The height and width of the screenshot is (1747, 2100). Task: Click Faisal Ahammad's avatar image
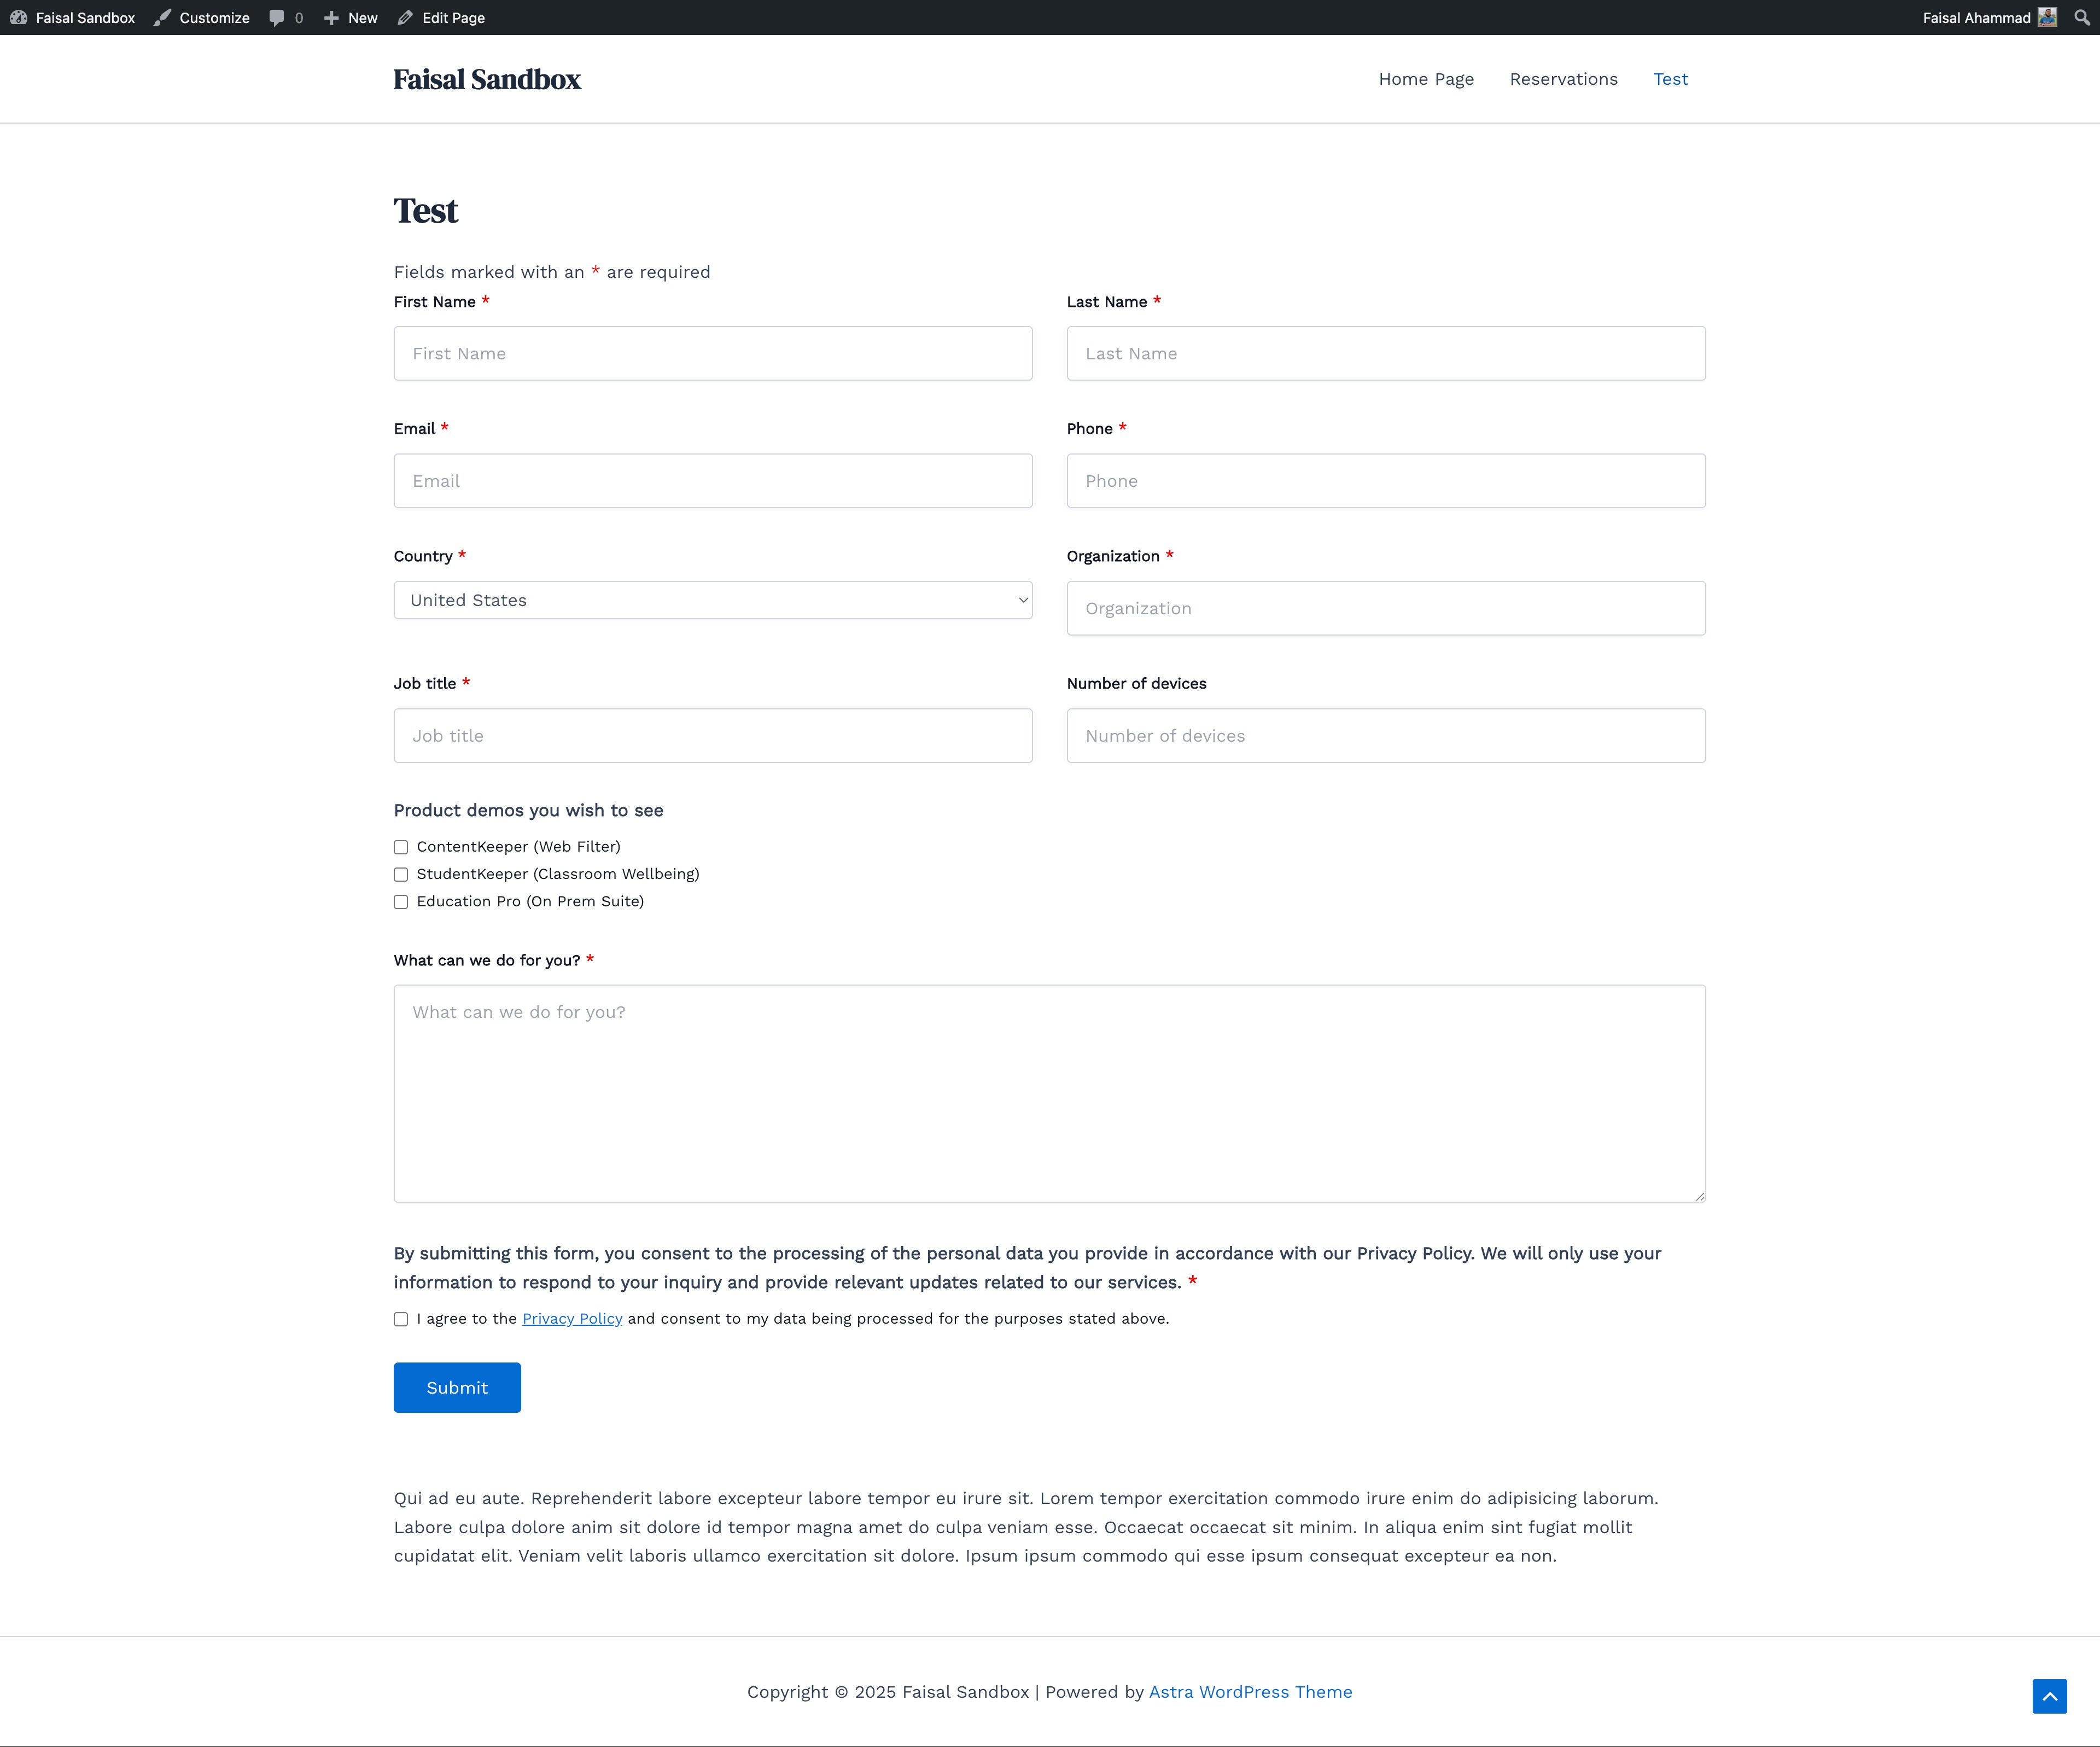coord(2047,18)
